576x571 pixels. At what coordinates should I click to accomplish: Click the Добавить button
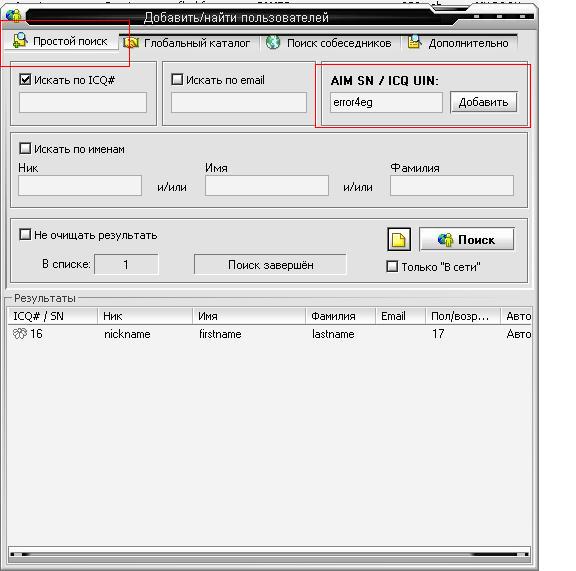pyautogui.click(x=484, y=102)
